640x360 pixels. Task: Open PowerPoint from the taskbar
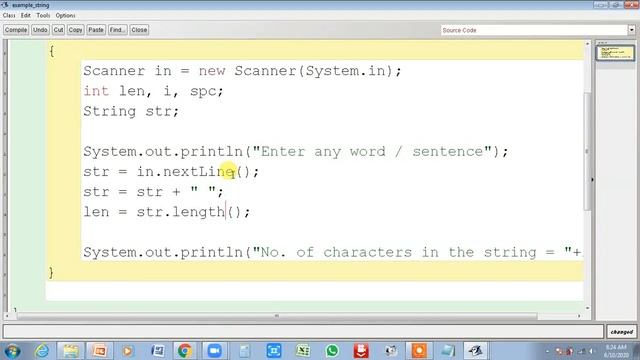[100, 351]
